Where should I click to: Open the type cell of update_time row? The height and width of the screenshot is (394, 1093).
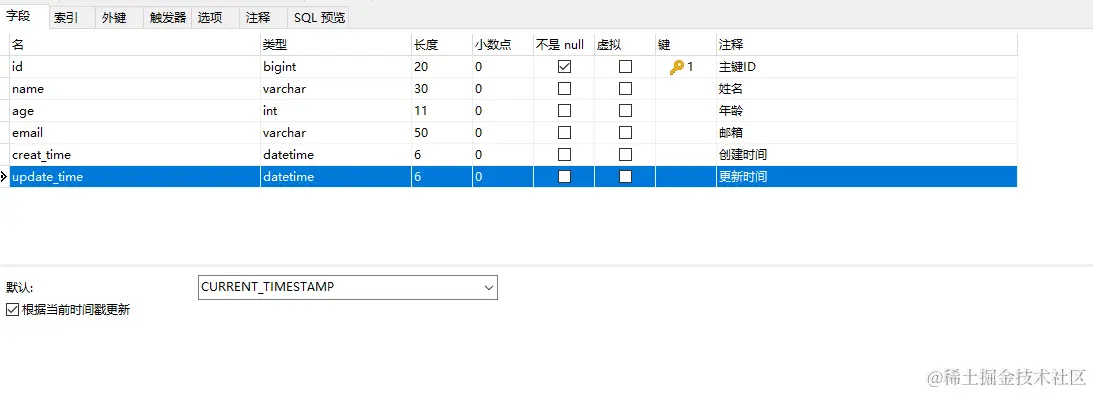click(x=336, y=176)
